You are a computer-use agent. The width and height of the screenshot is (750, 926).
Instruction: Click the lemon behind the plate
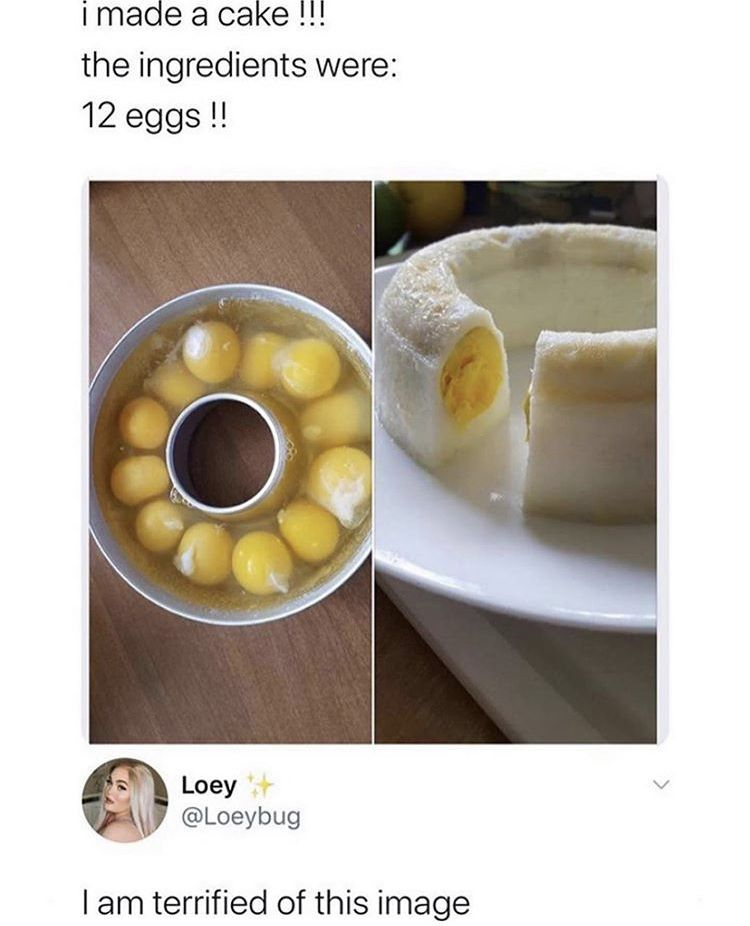(x=430, y=204)
